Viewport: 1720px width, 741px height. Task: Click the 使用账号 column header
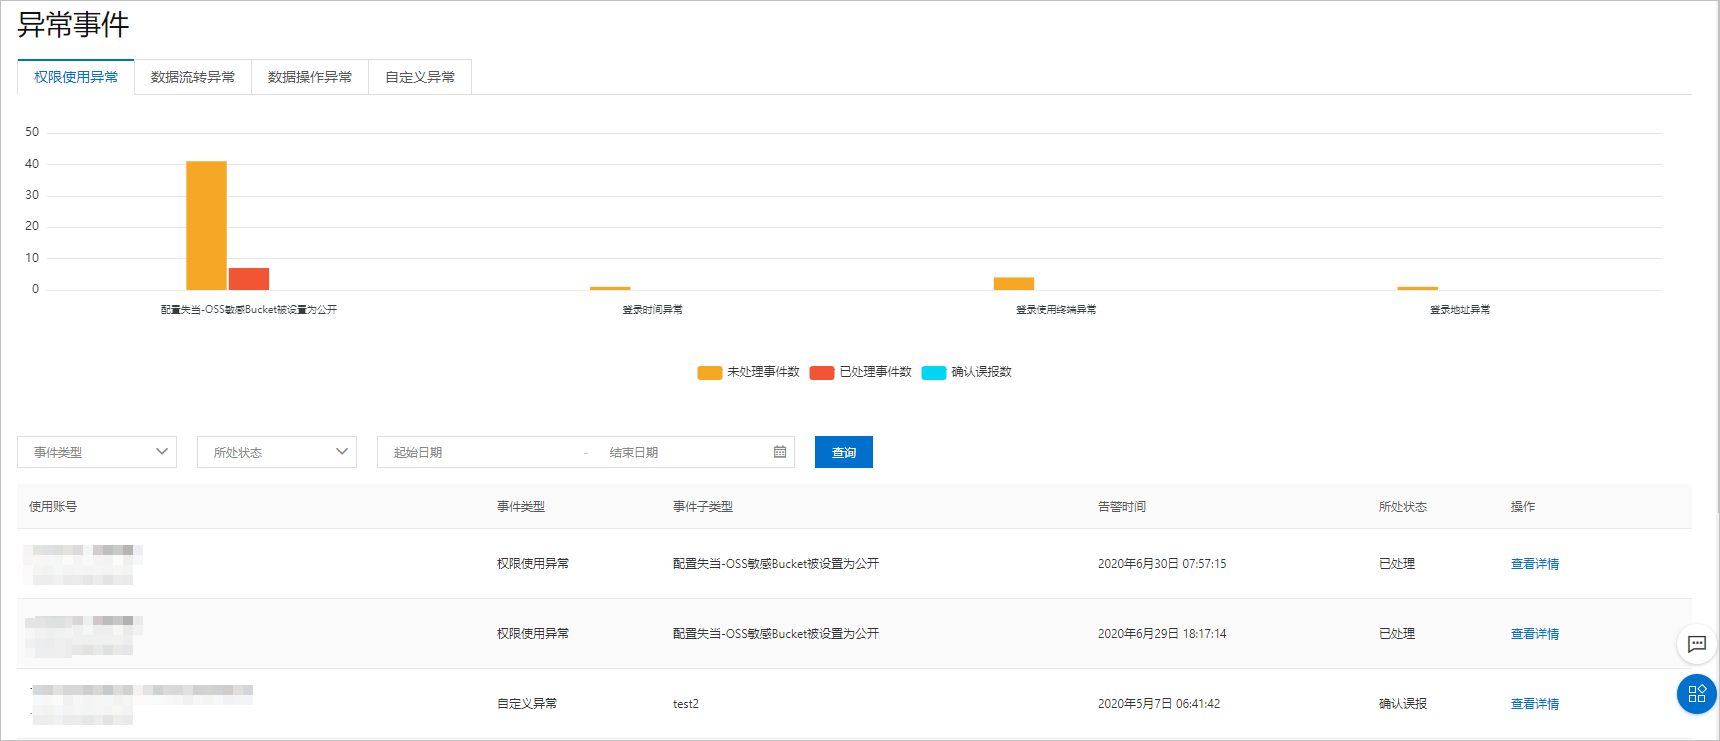(53, 507)
